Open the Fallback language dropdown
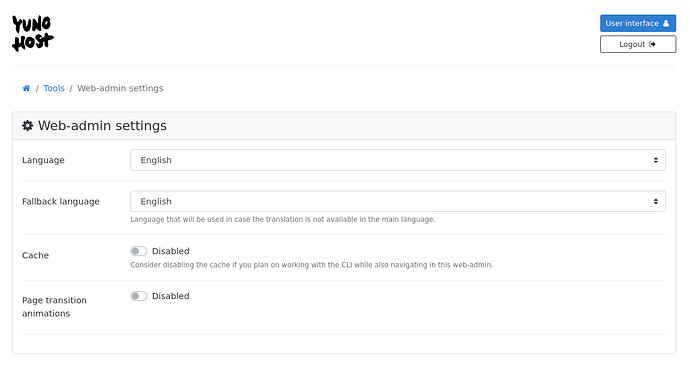This screenshot has width=690, height=365. click(398, 201)
